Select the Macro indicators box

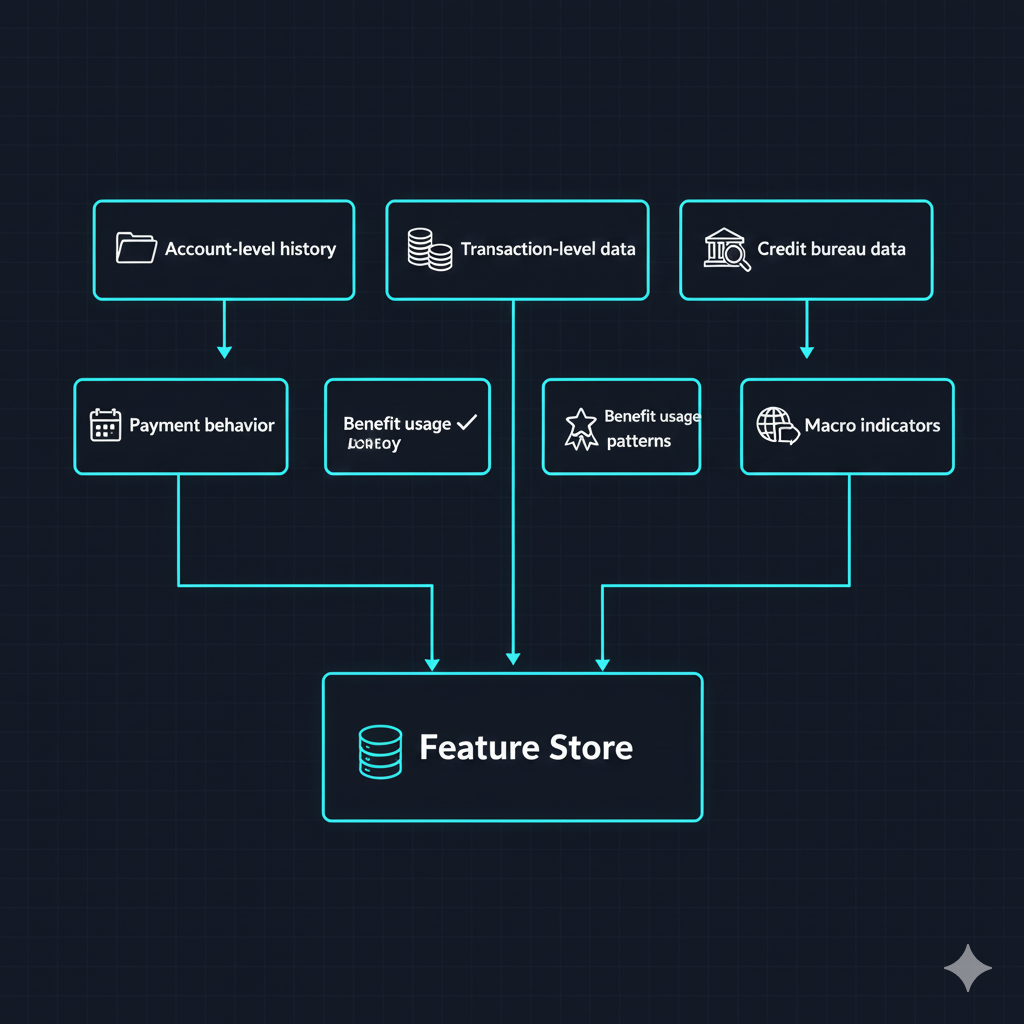coord(846,425)
